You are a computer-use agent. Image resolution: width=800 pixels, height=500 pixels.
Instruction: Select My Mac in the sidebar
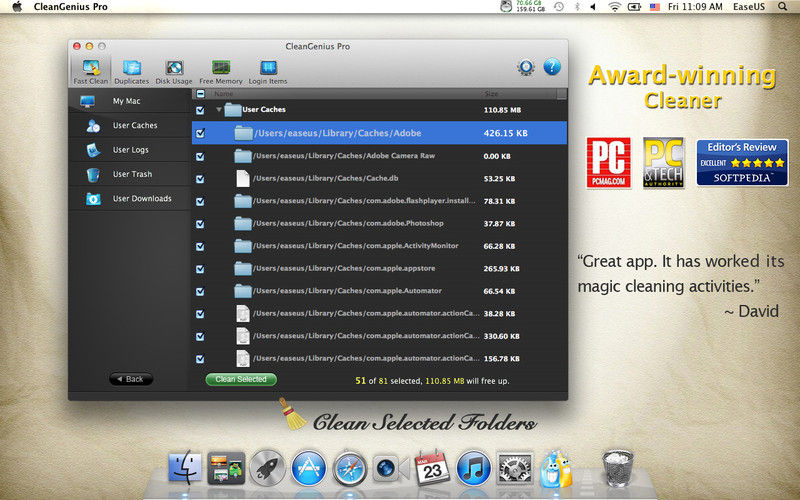(130, 101)
